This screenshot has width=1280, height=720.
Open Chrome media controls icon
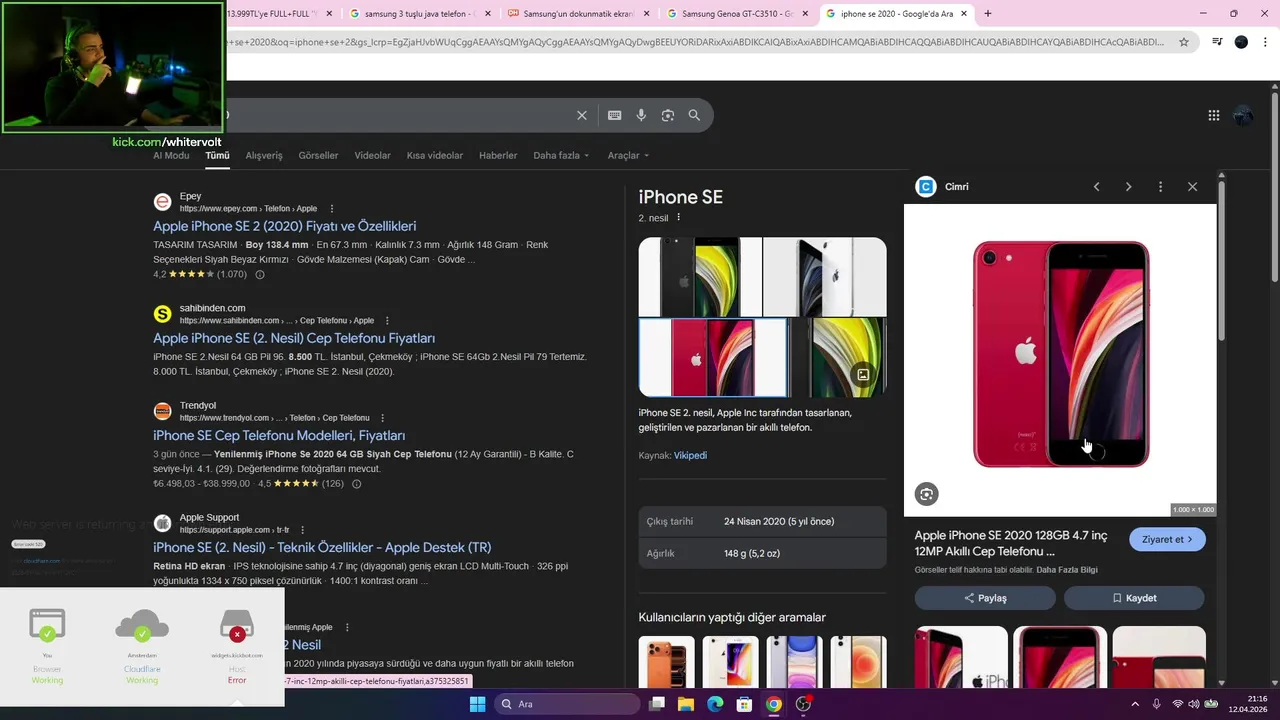coord(1217,42)
